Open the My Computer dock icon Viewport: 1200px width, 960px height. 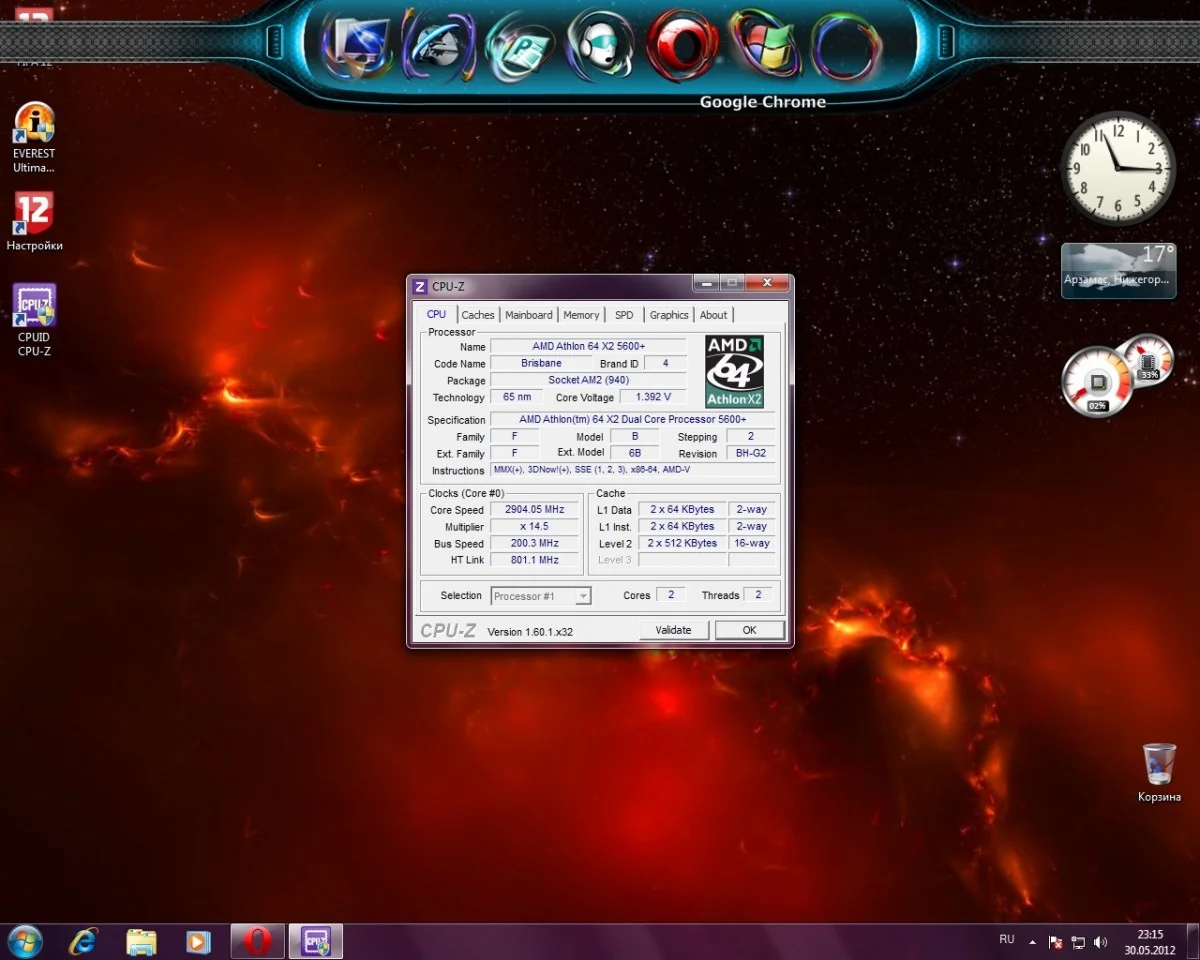pos(356,47)
